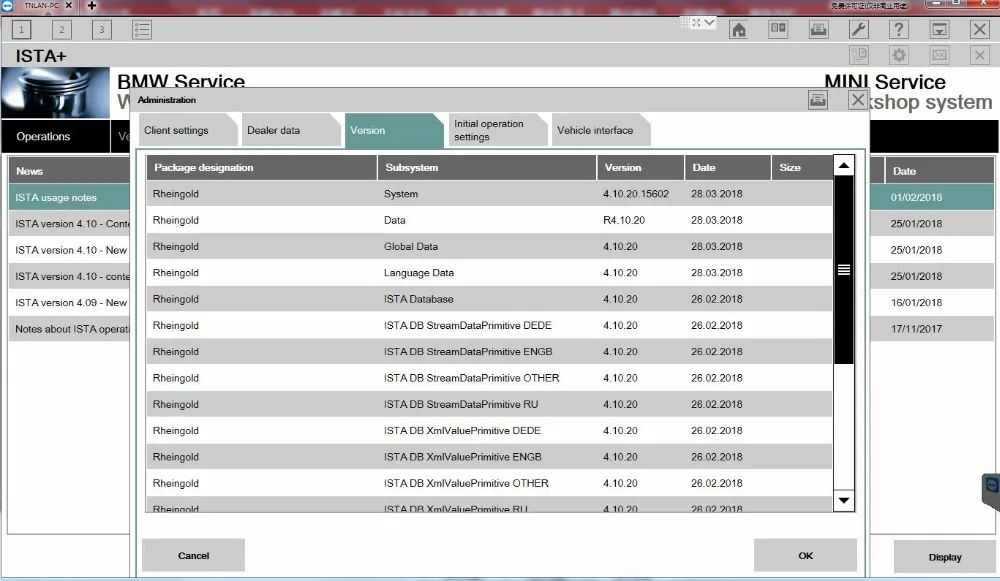Open the wrench administration icon

coord(858,29)
